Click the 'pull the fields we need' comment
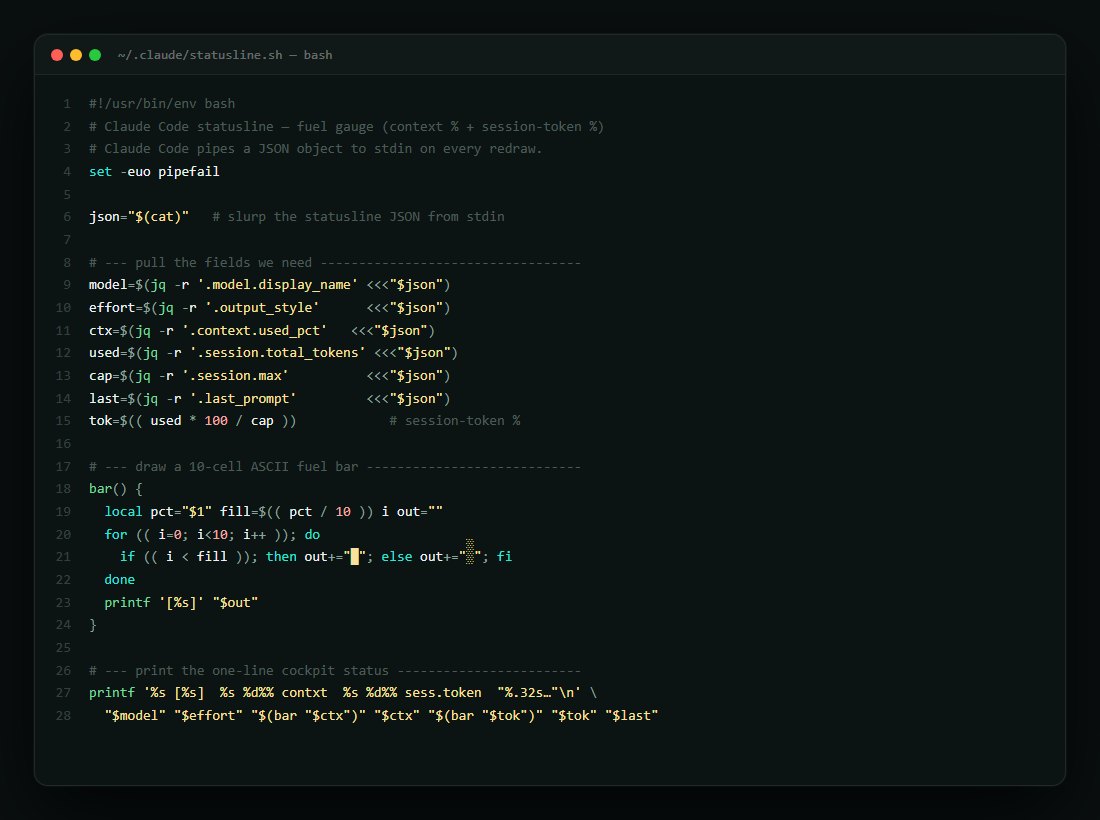 [335, 262]
